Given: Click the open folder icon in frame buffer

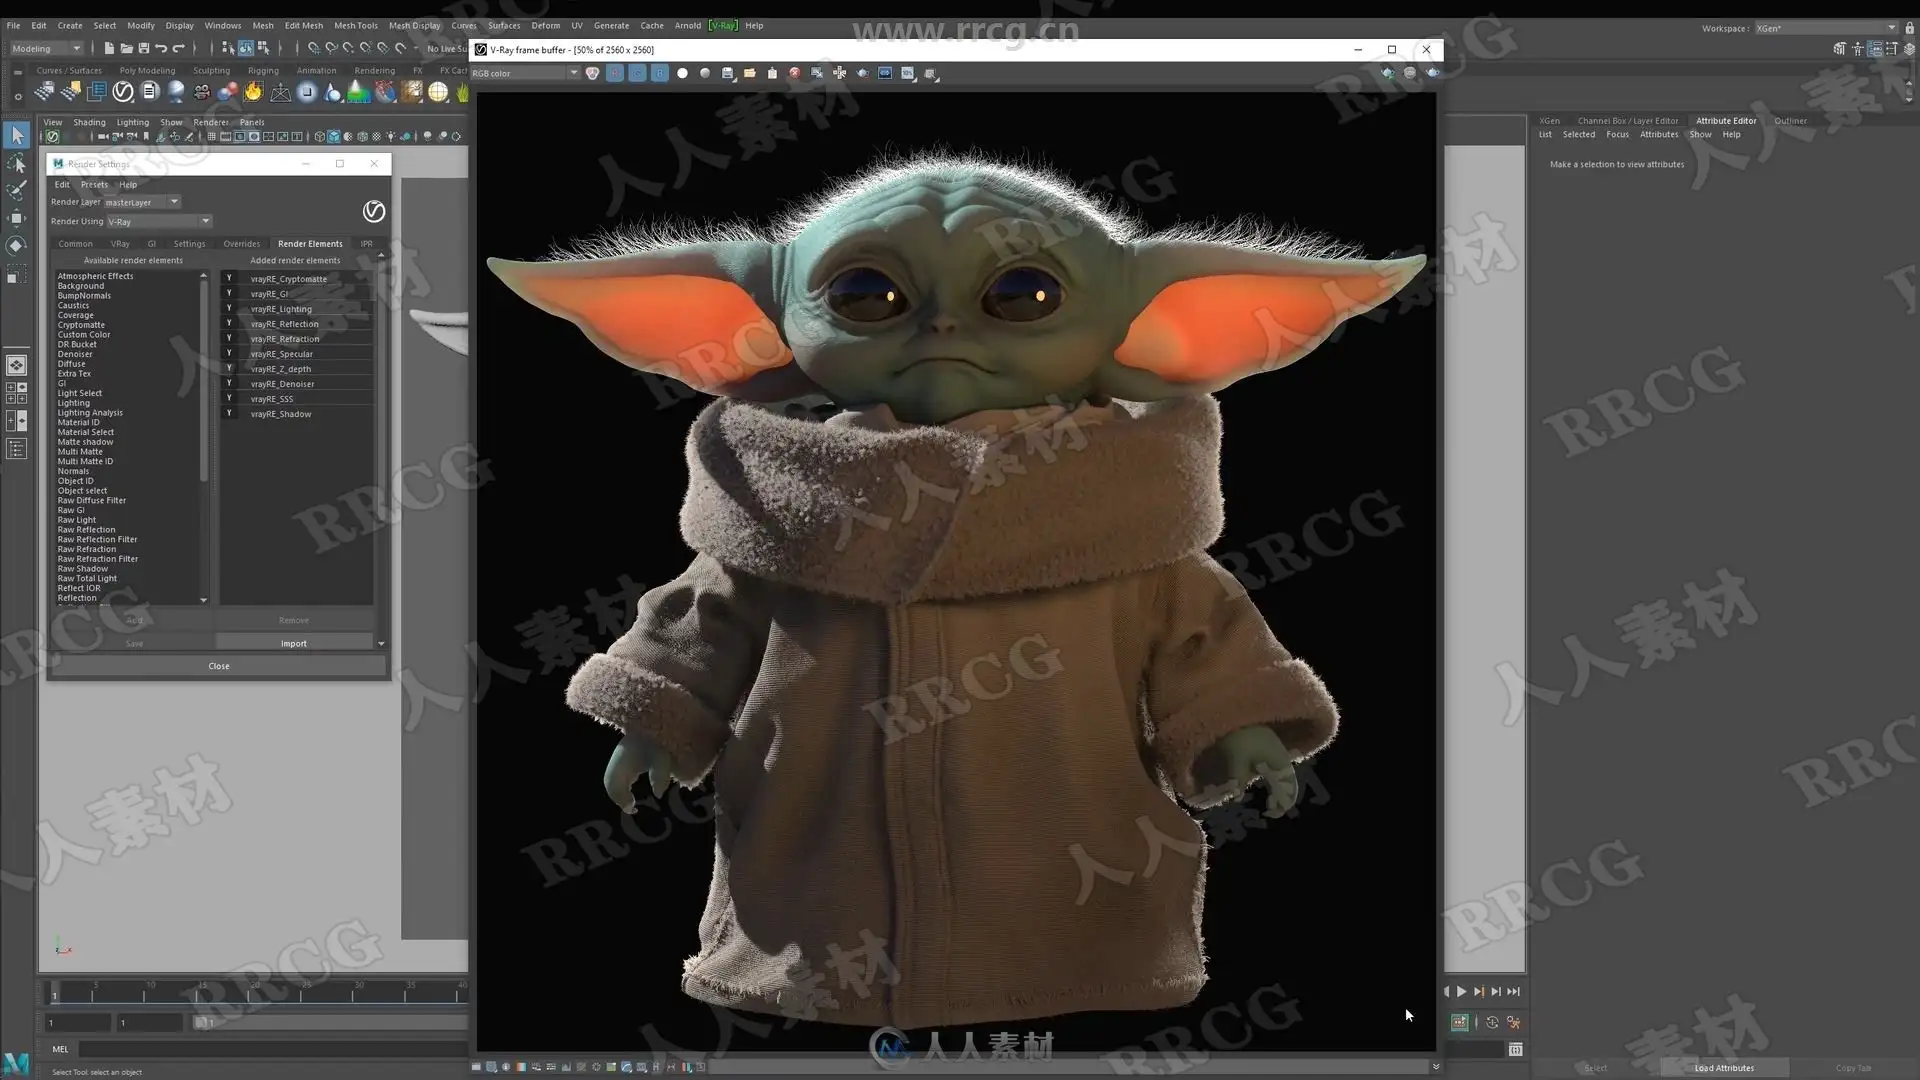Looking at the screenshot, I should coord(750,73).
